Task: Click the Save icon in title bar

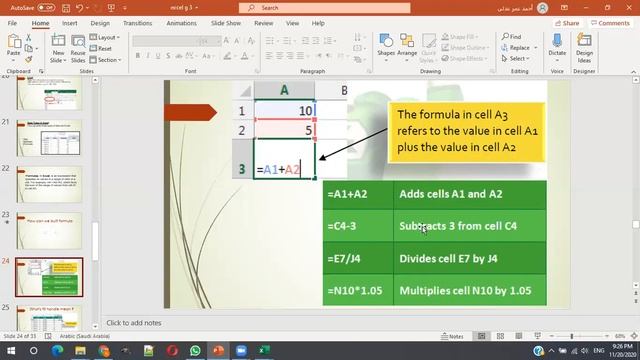Action: click(x=66, y=8)
